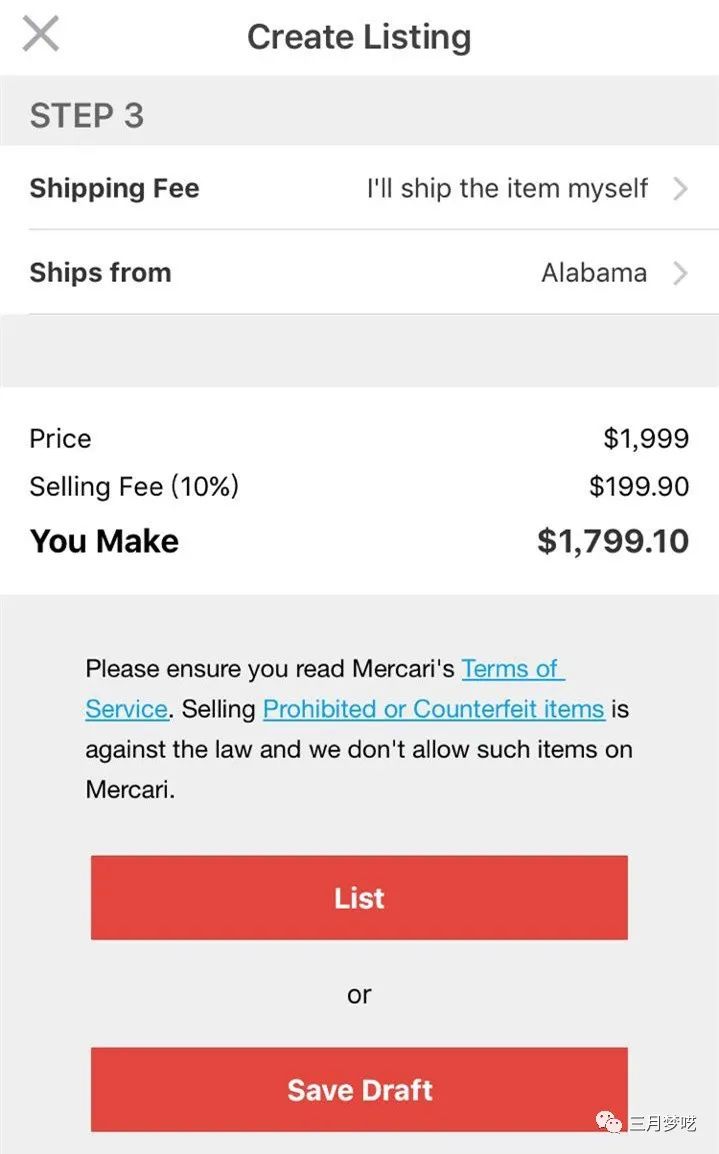
Task: Tap the 'or' text between buttons
Action: 359,994
